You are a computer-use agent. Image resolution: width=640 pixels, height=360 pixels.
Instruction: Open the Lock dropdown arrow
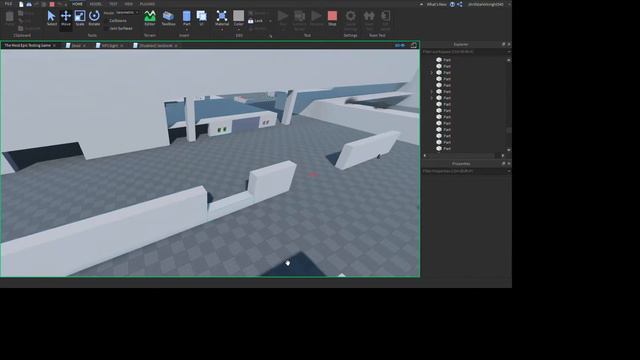click(x=270, y=21)
